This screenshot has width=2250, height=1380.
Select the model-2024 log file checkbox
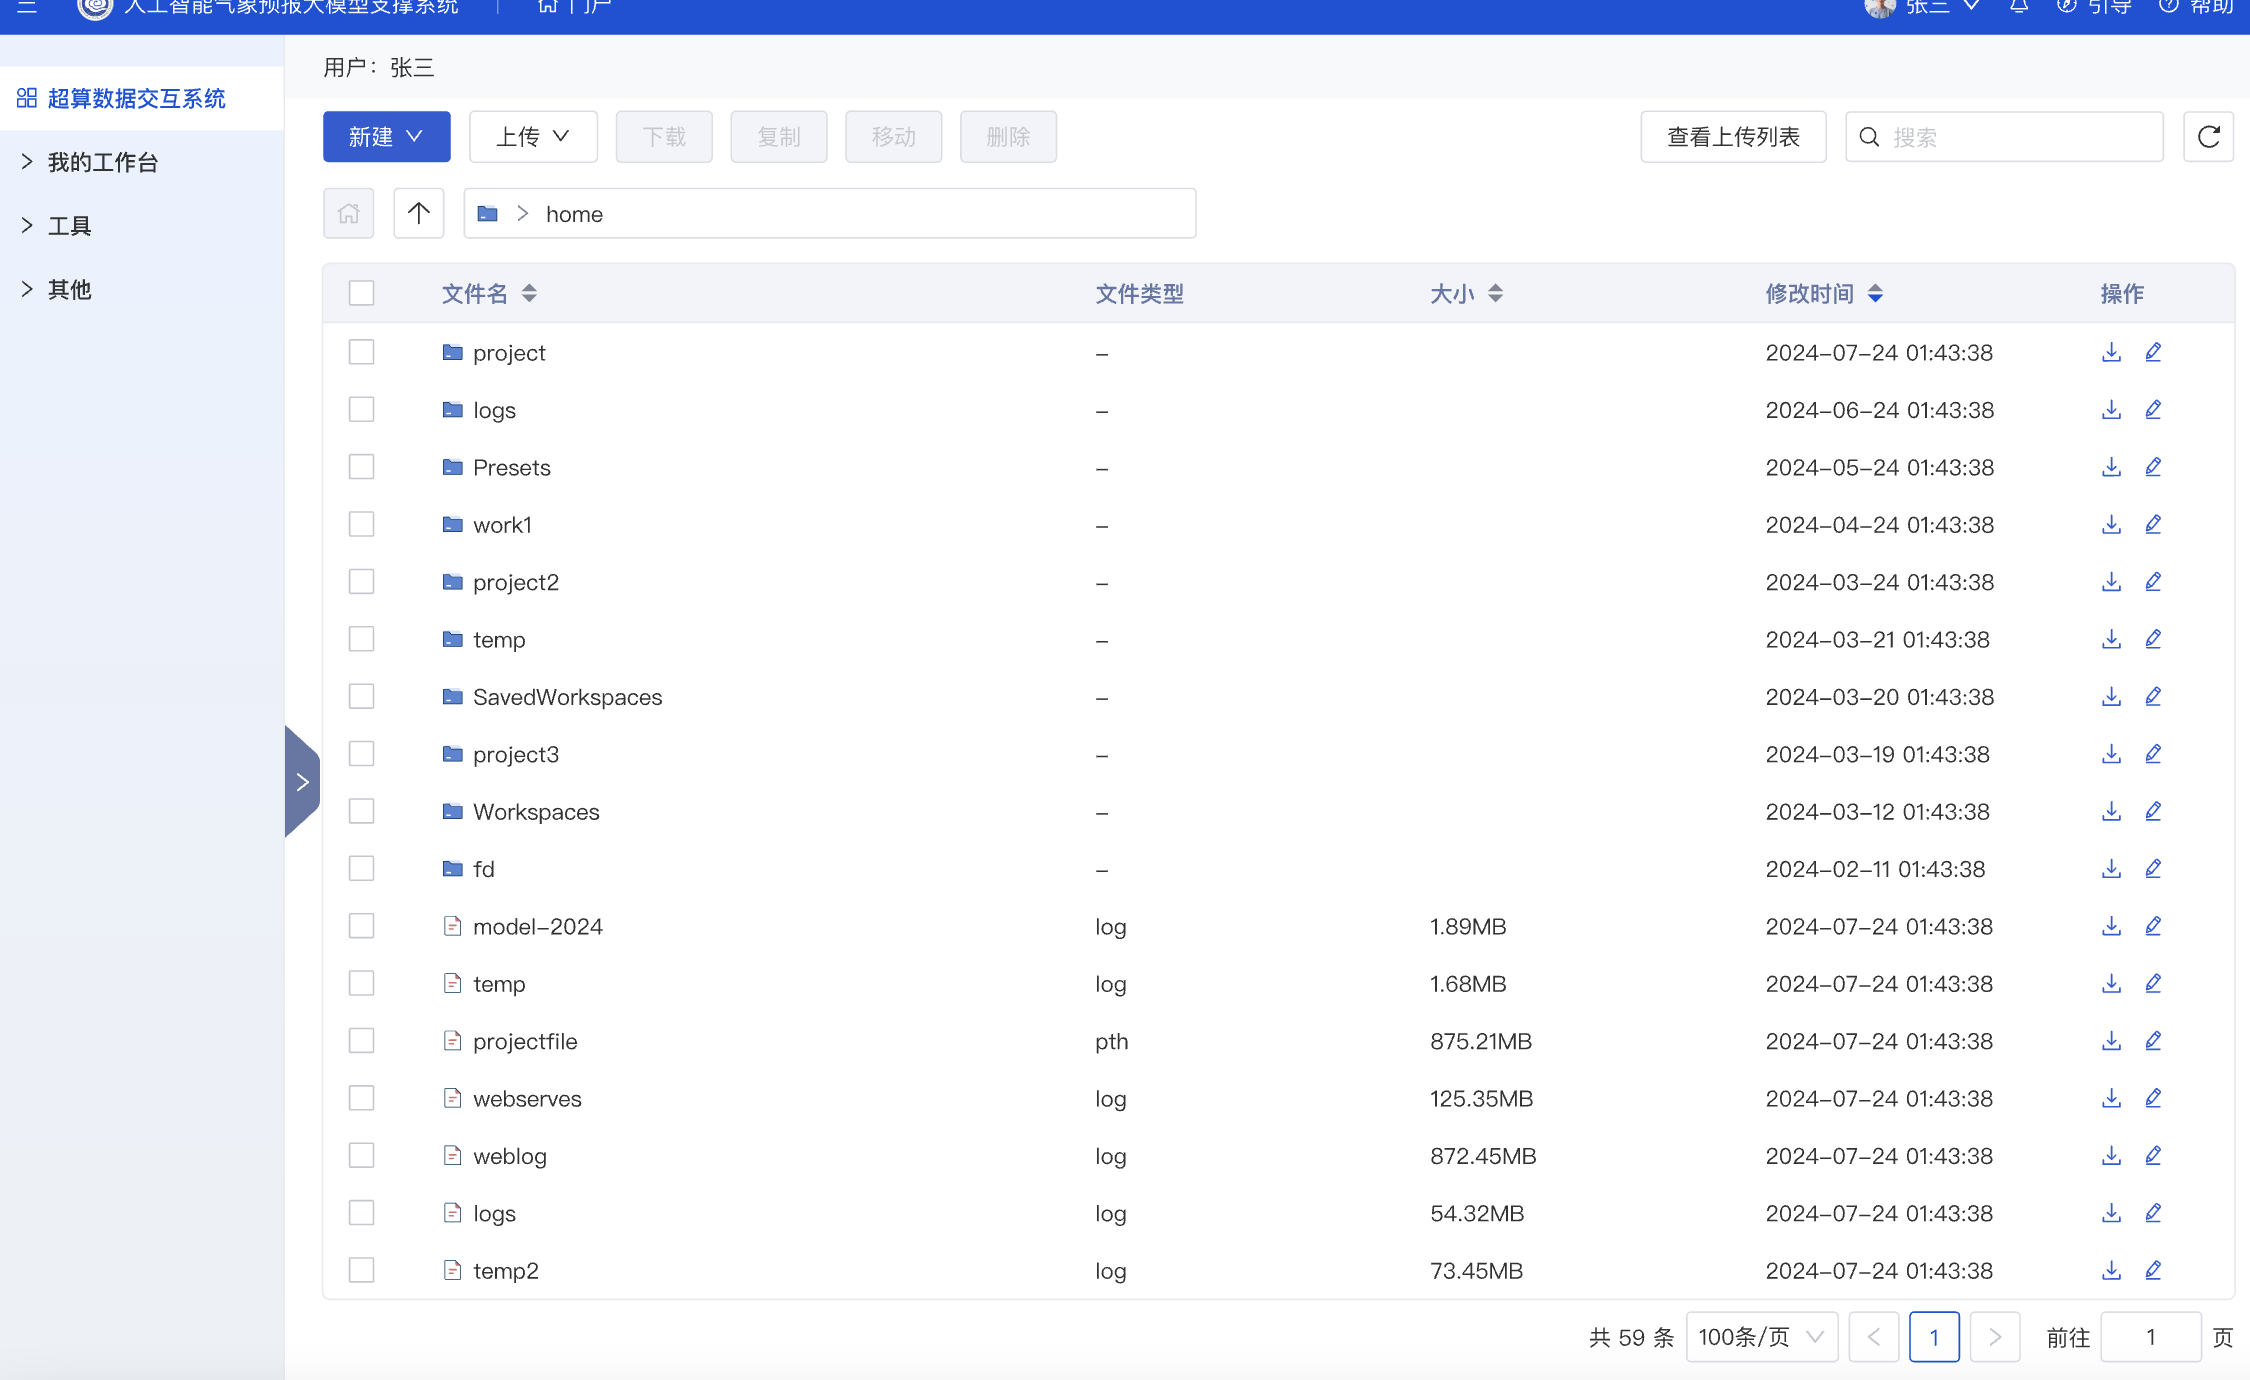[x=361, y=926]
